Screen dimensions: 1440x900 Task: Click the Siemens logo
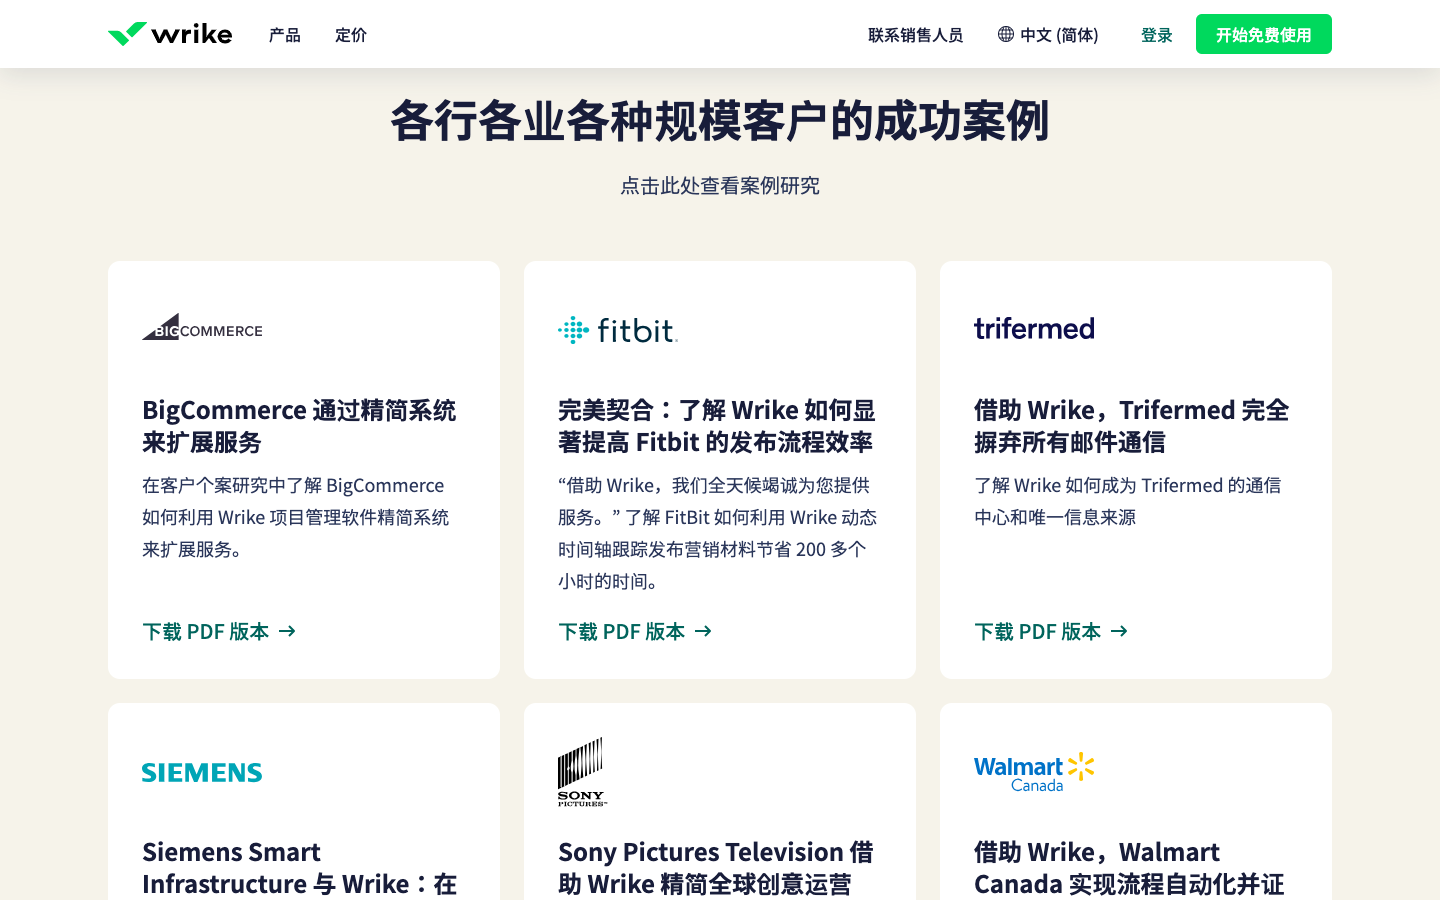click(x=202, y=772)
